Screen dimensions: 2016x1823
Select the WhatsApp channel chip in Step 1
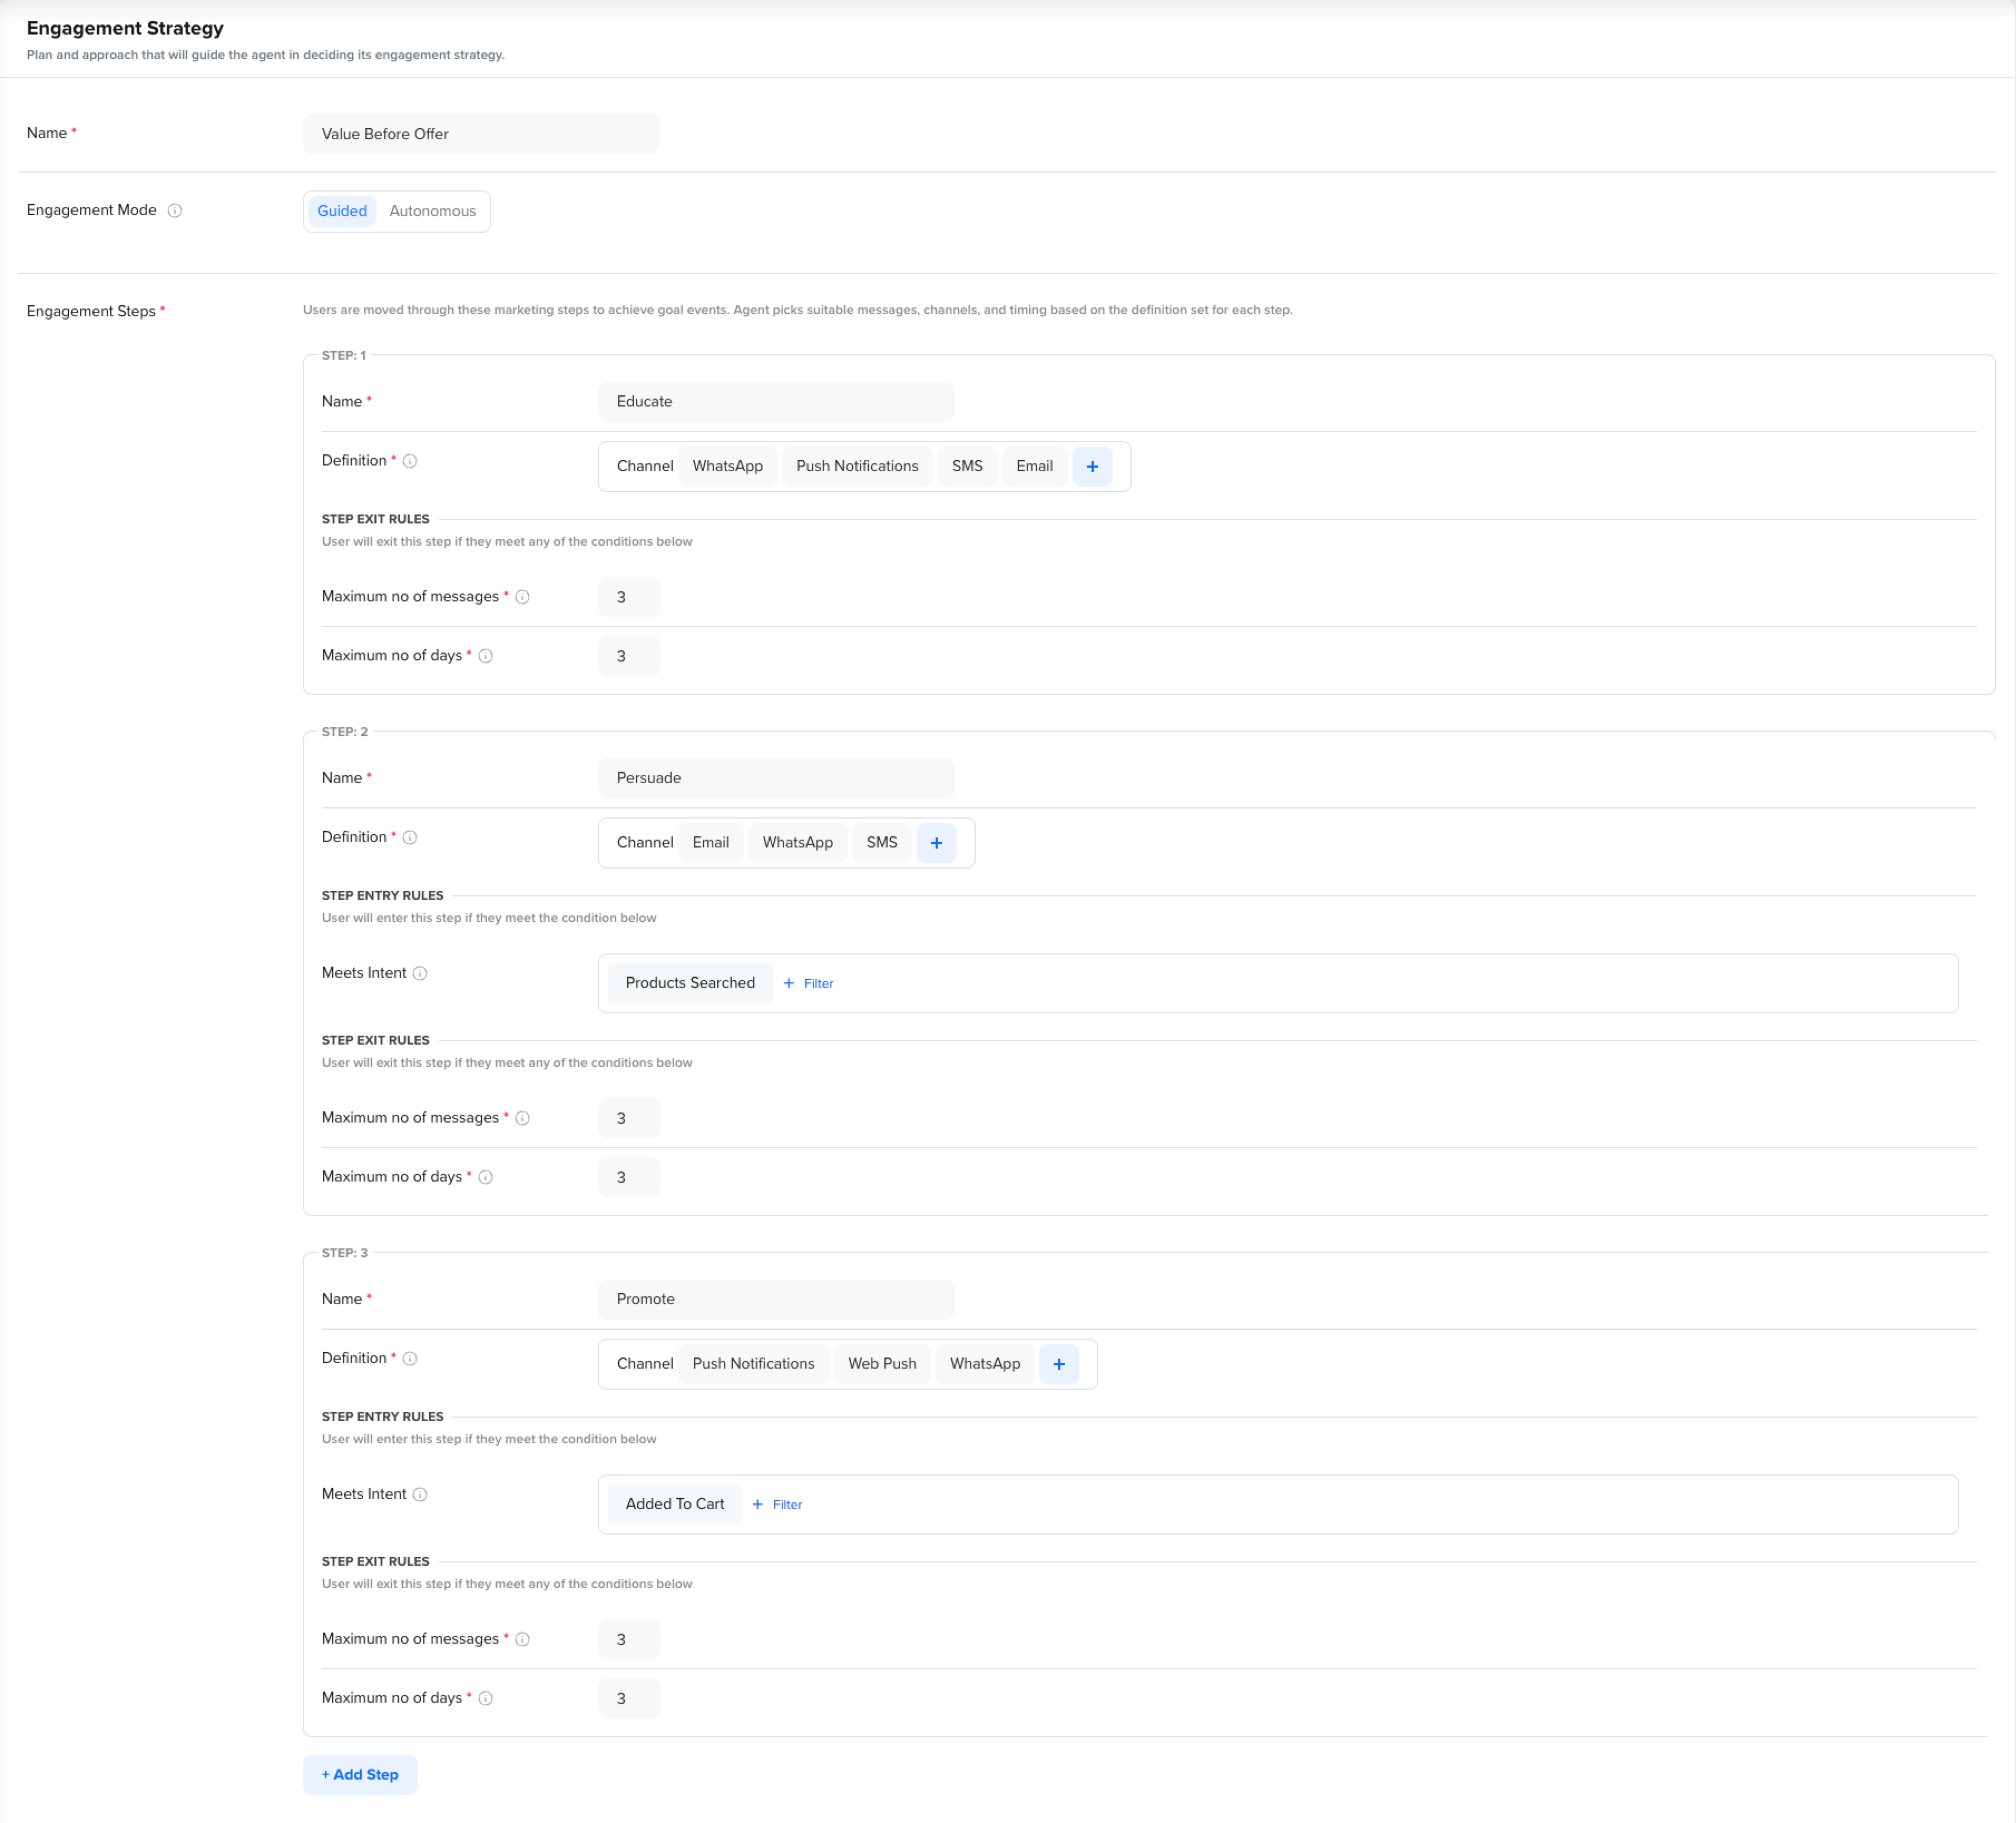(x=727, y=467)
